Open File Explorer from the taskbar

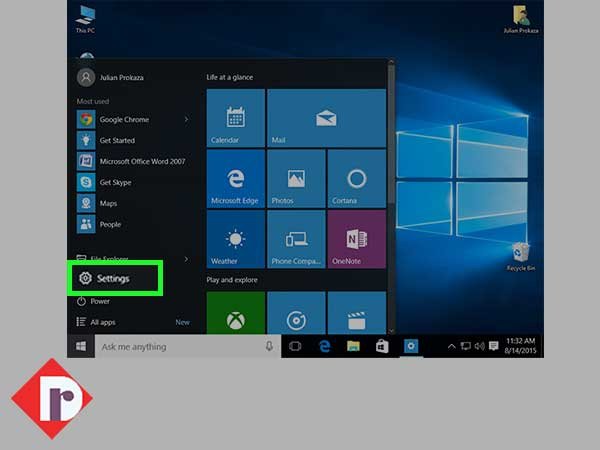pos(353,346)
